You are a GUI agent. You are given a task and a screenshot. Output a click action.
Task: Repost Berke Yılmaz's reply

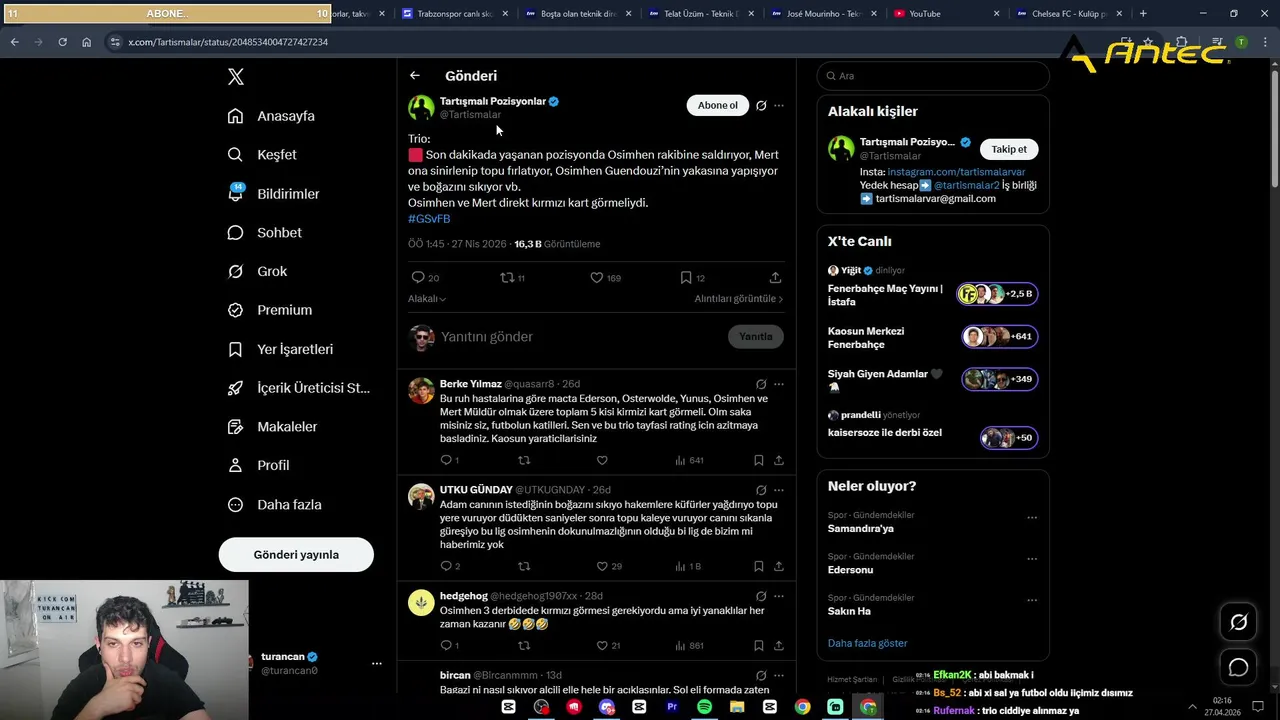click(524, 461)
